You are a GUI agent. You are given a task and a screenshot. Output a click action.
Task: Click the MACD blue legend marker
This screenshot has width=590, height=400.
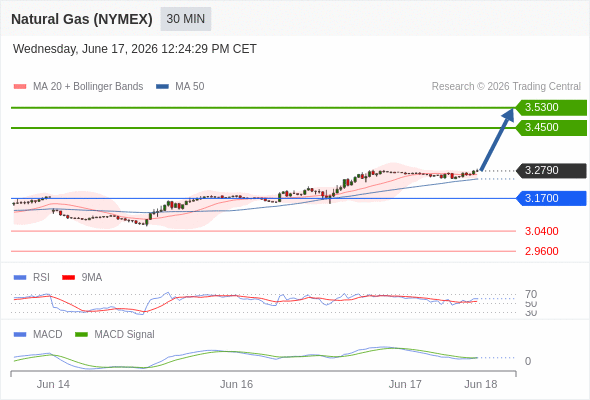20,335
